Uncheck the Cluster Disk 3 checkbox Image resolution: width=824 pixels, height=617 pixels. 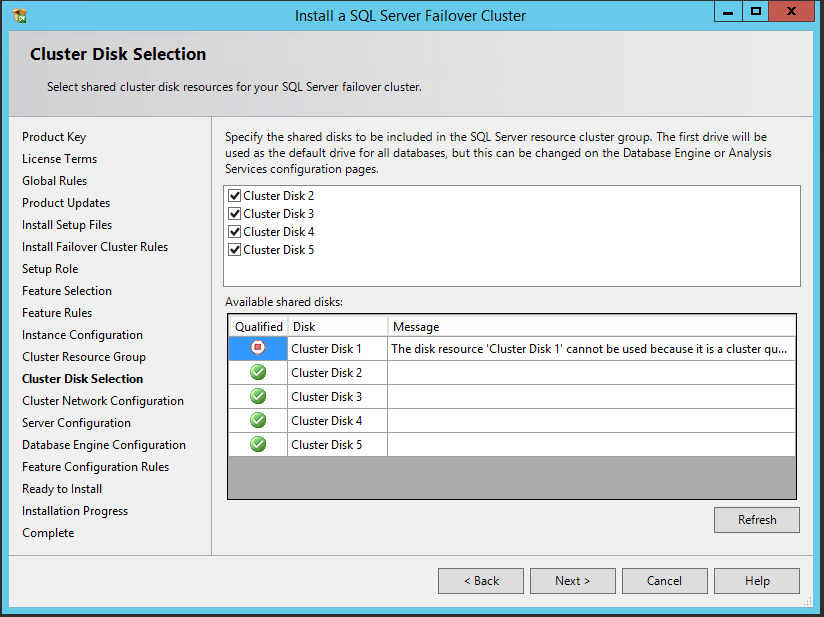click(234, 214)
